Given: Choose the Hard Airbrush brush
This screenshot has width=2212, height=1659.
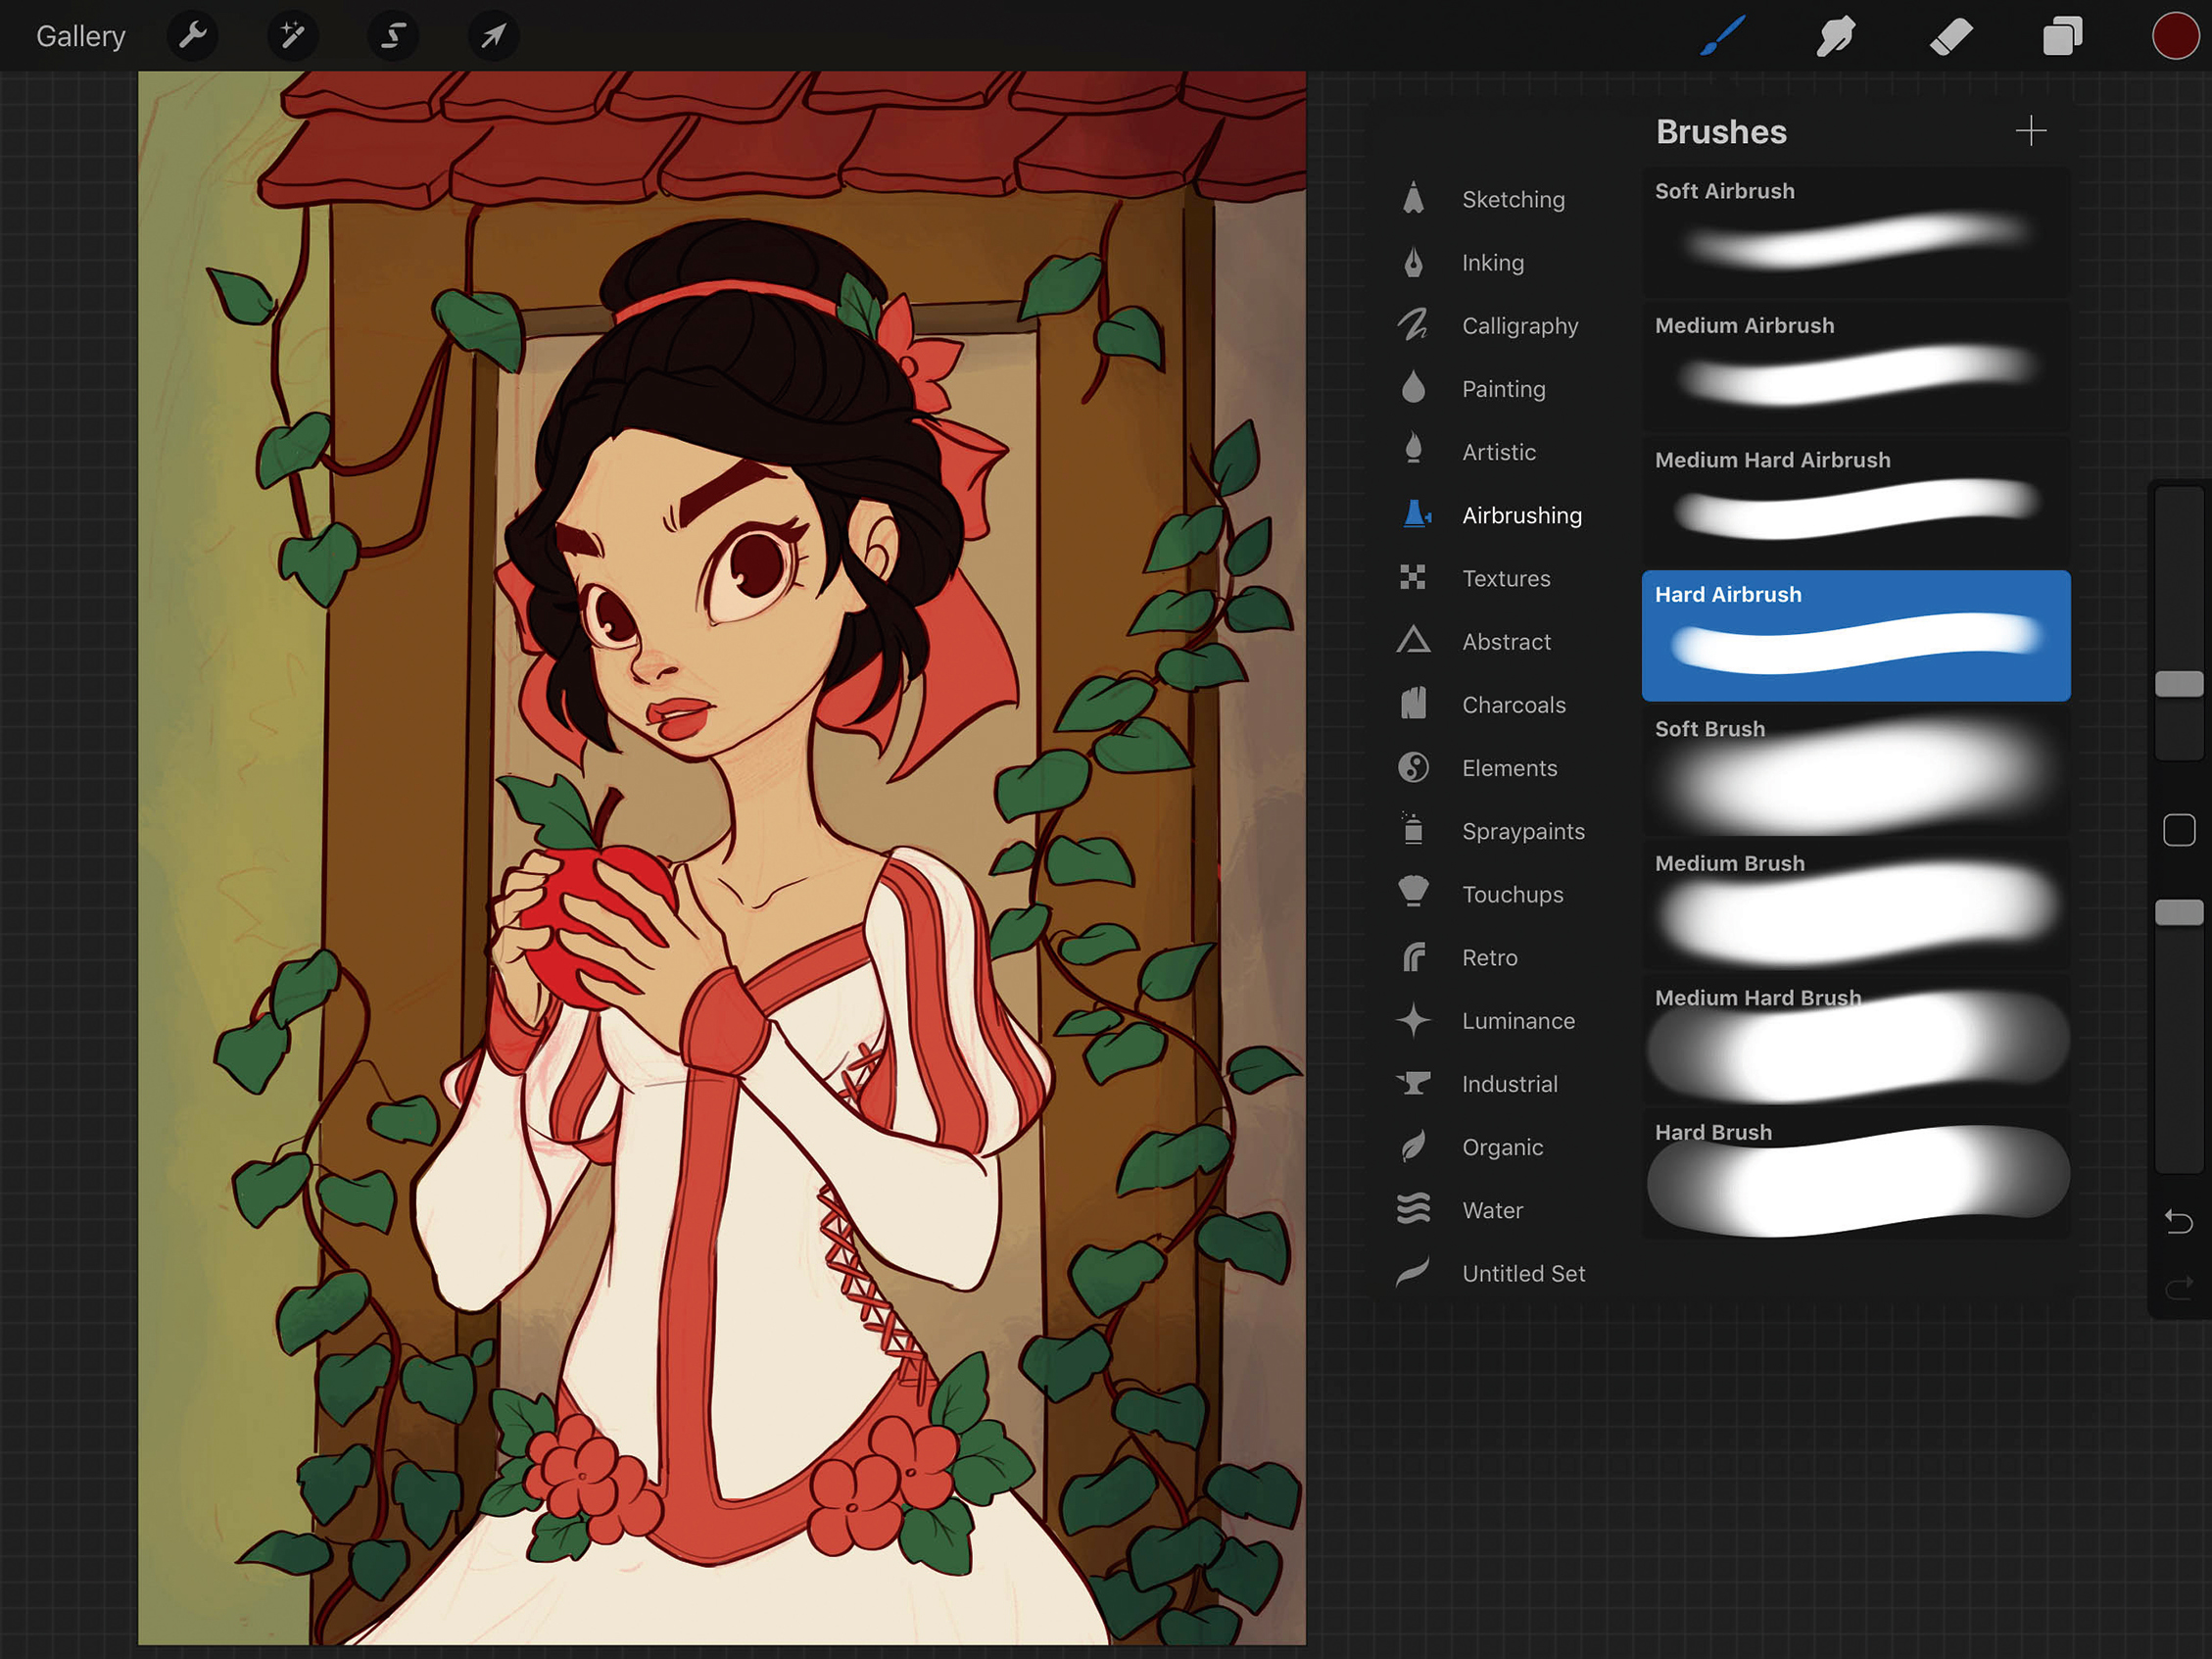Looking at the screenshot, I should [x=1856, y=635].
